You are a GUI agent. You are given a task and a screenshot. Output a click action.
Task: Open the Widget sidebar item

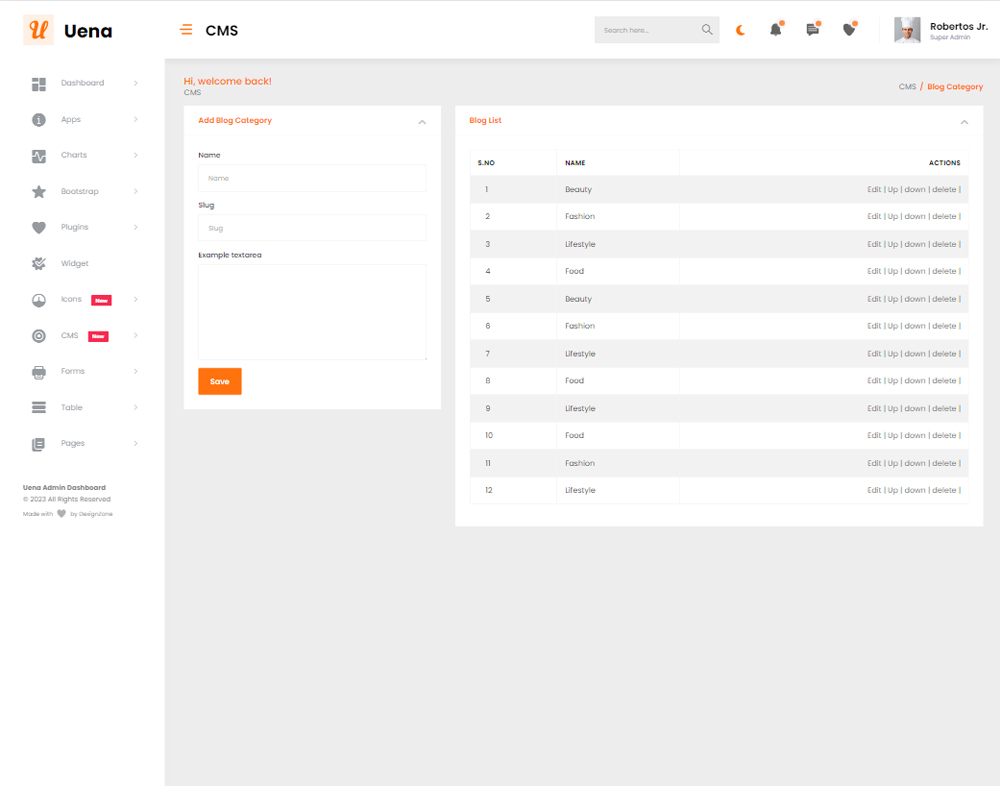click(74, 263)
